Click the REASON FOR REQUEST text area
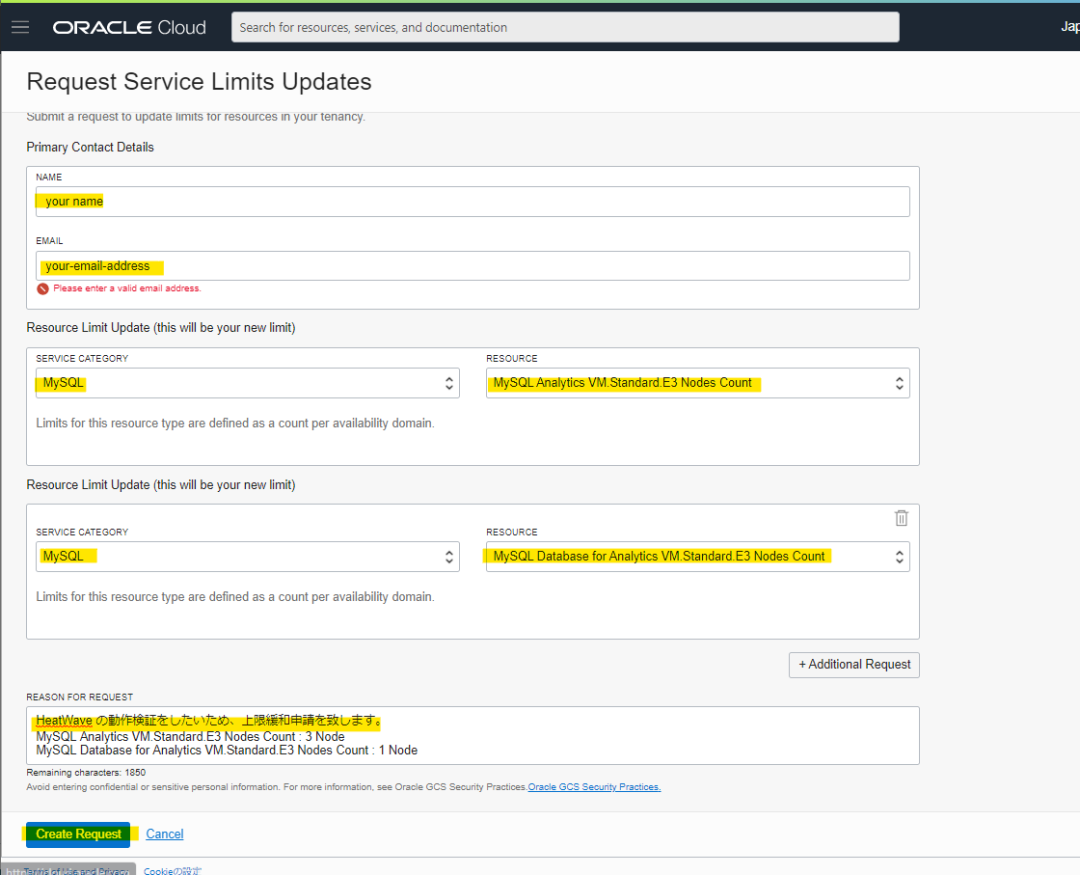 (x=472, y=735)
